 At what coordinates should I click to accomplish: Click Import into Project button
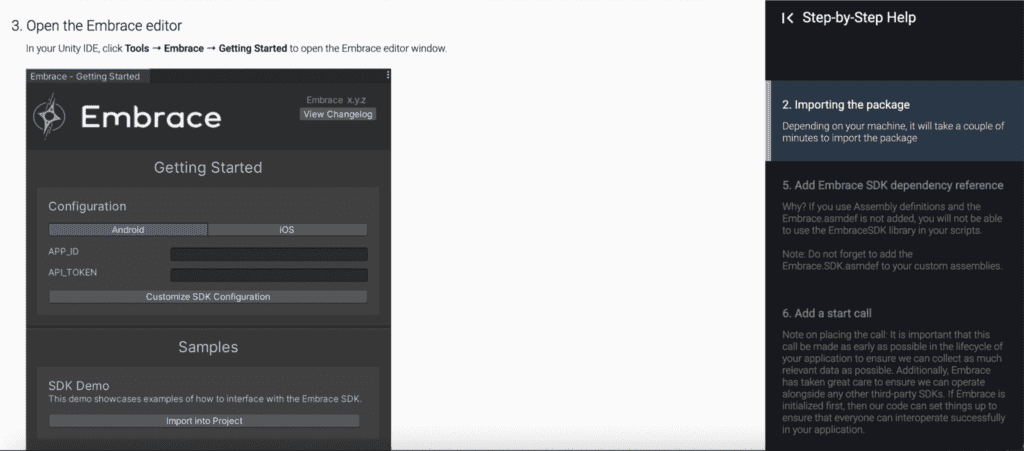point(204,421)
